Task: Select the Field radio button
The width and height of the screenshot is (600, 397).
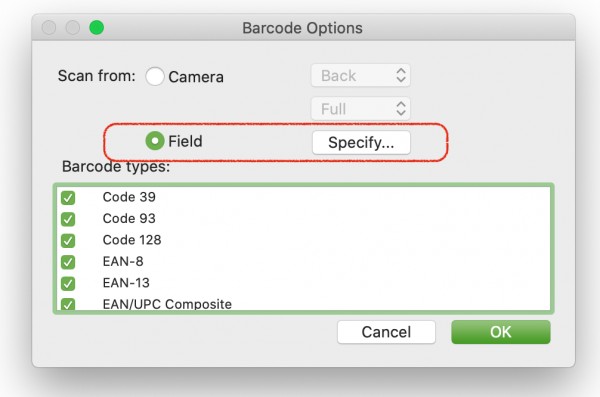Action: click(x=155, y=141)
